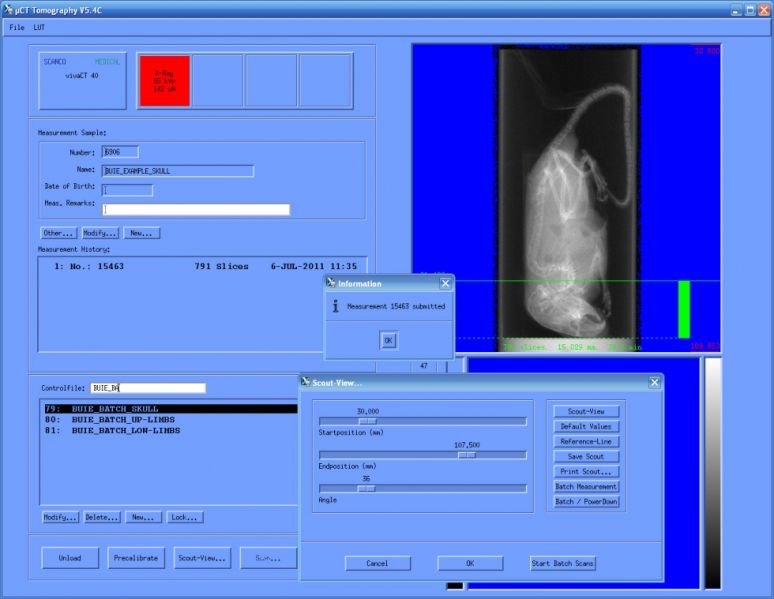Click the Unload button

click(70, 558)
